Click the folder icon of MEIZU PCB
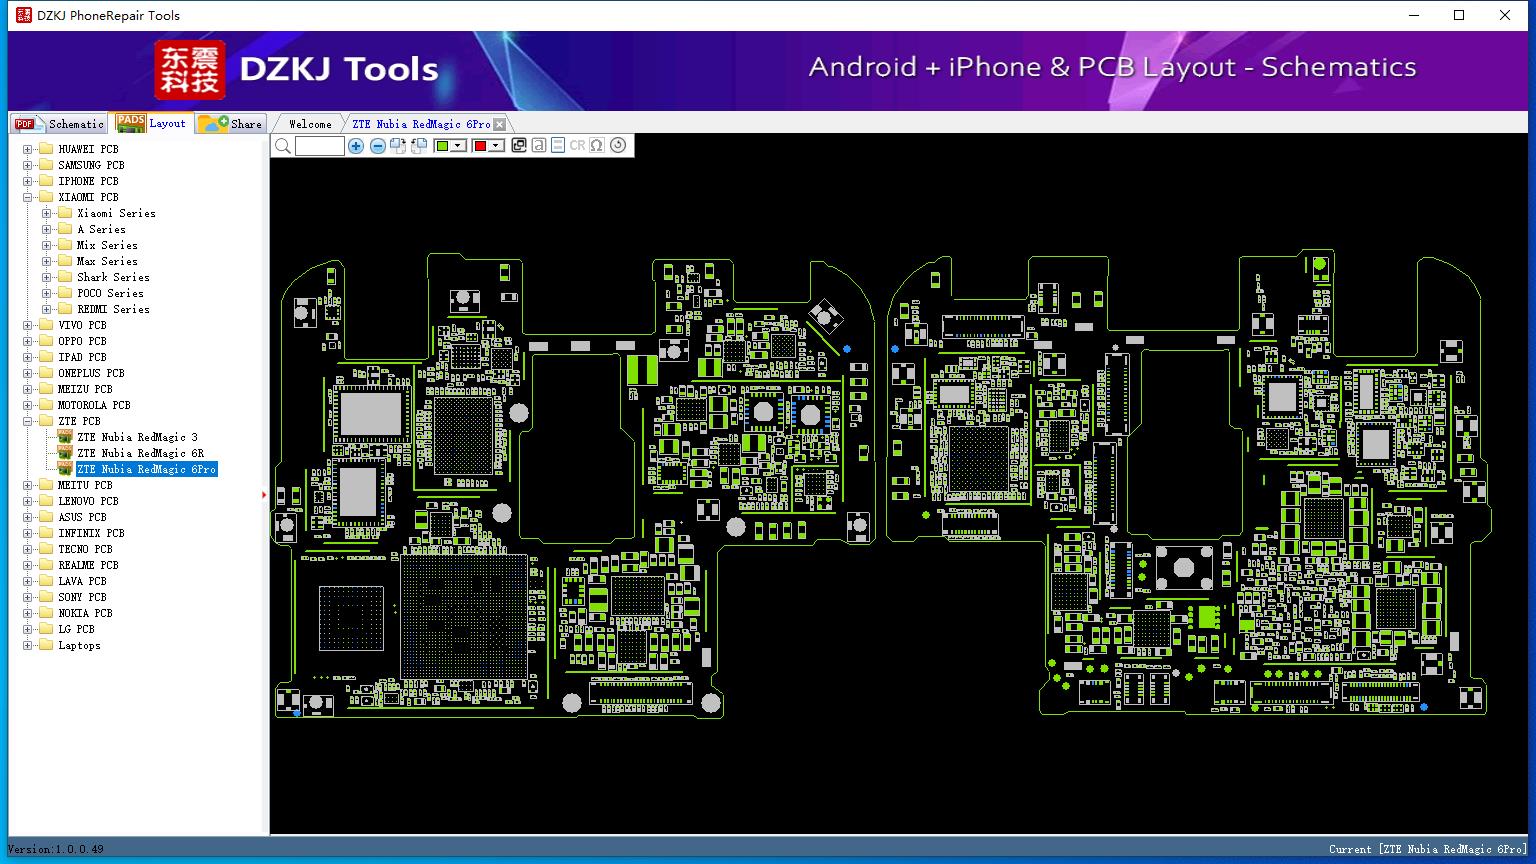Viewport: 1536px width, 864px height. (x=45, y=389)
